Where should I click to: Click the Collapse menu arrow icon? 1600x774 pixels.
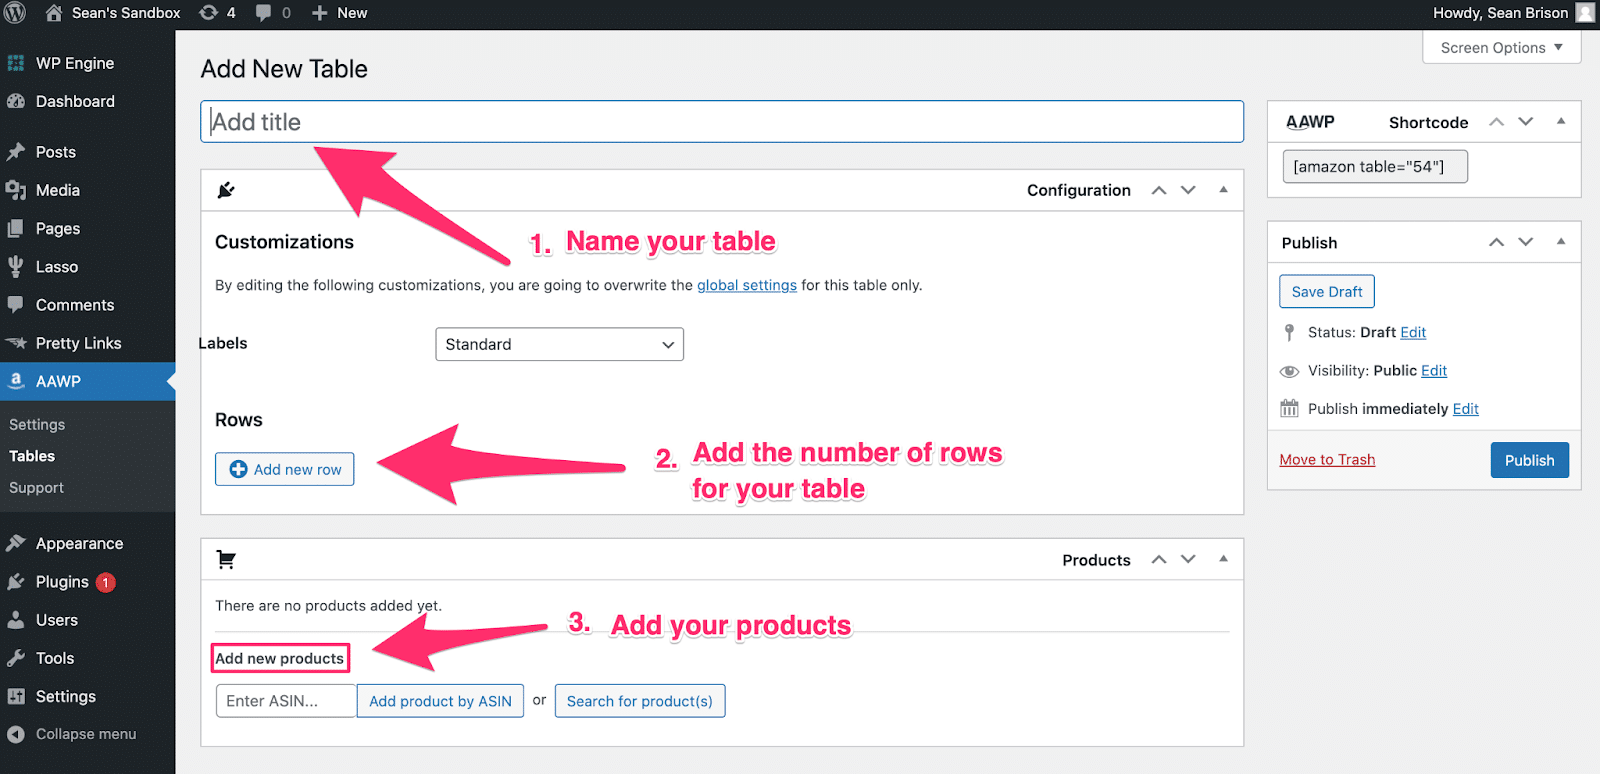(x=16, y=734)
